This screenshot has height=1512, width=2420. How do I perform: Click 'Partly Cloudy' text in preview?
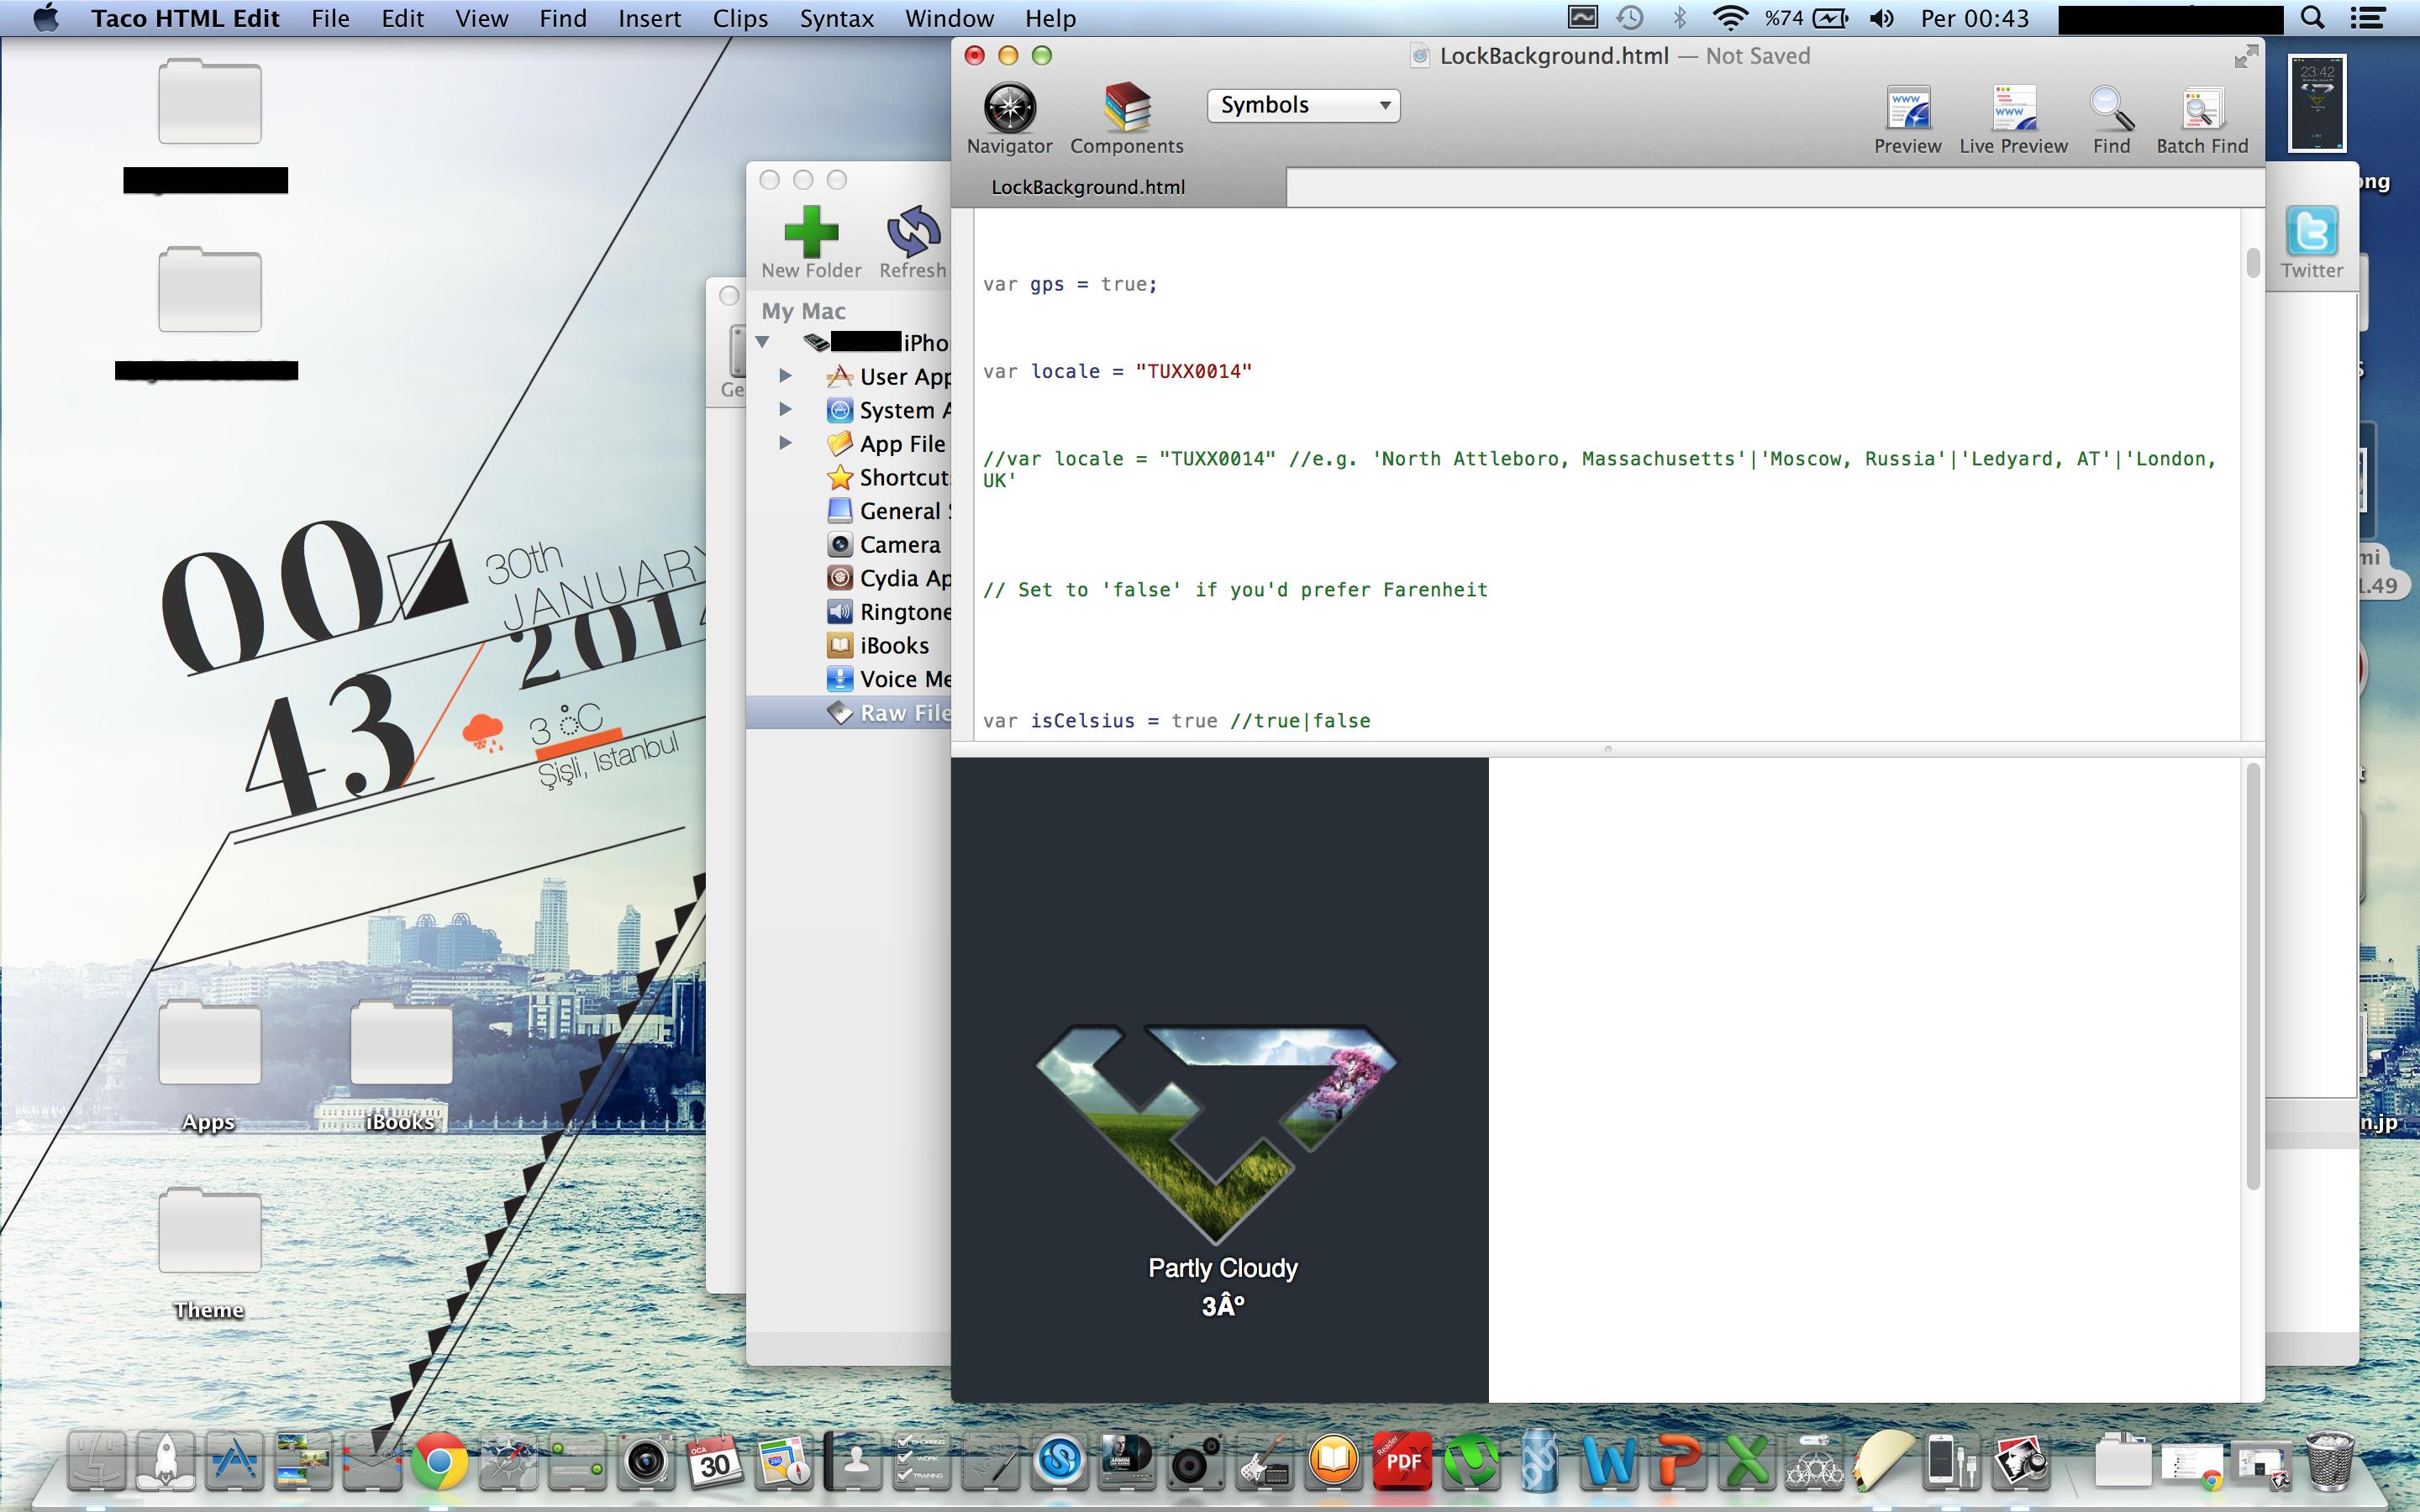(x=1222, y=1268)
